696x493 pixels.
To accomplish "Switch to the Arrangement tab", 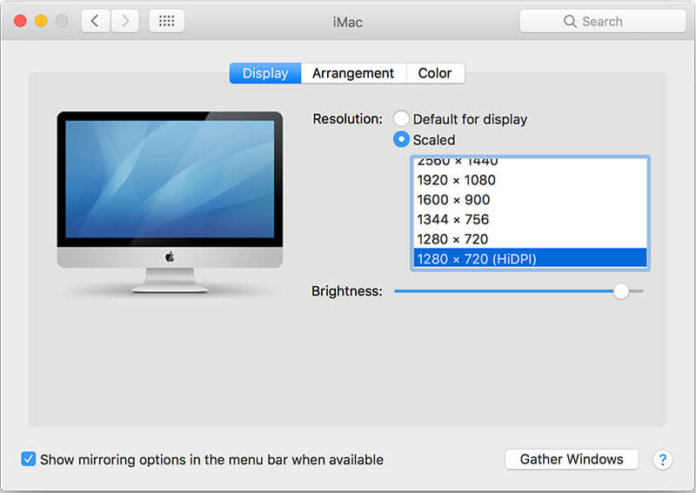I will tap(353, 73).
